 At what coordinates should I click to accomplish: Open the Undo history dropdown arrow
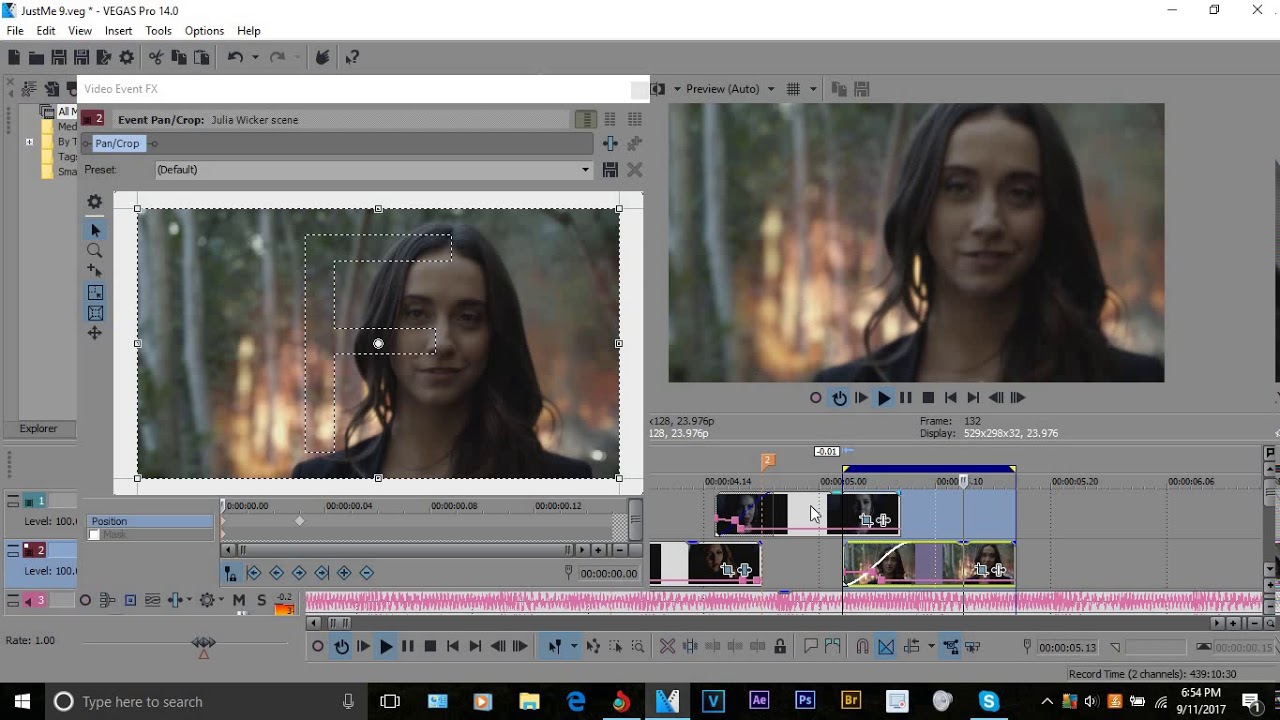(x=254, y=58)
